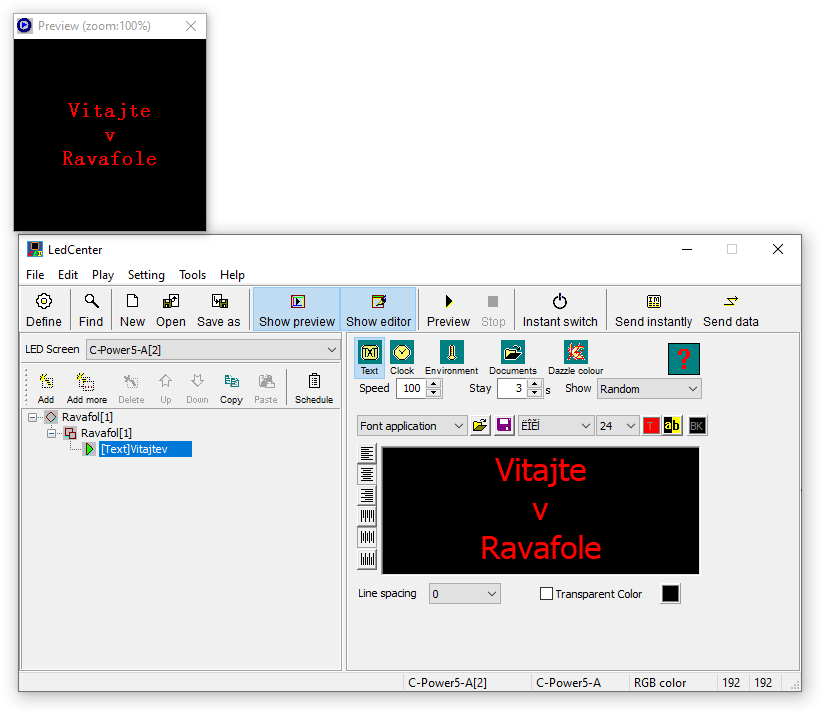Decrease the Stay seconds with stepper
Image resolution: width=823 pixels, height=714 pixels.
pyautogui.click(x=534, y=393)
